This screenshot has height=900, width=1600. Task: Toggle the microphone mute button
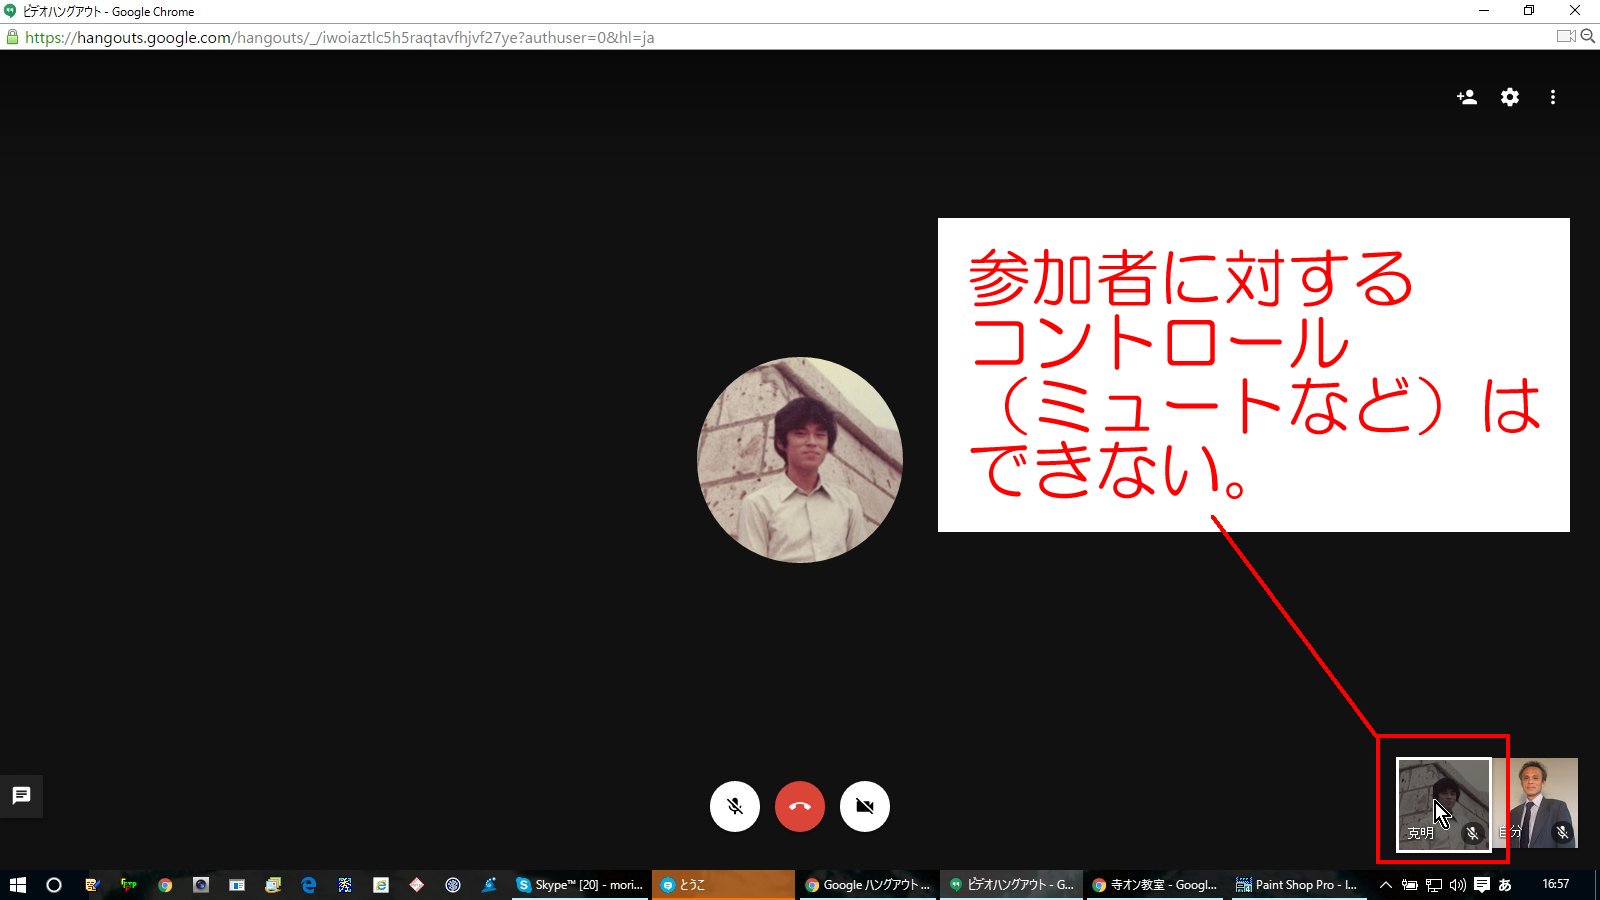click(x=735, y=806)
